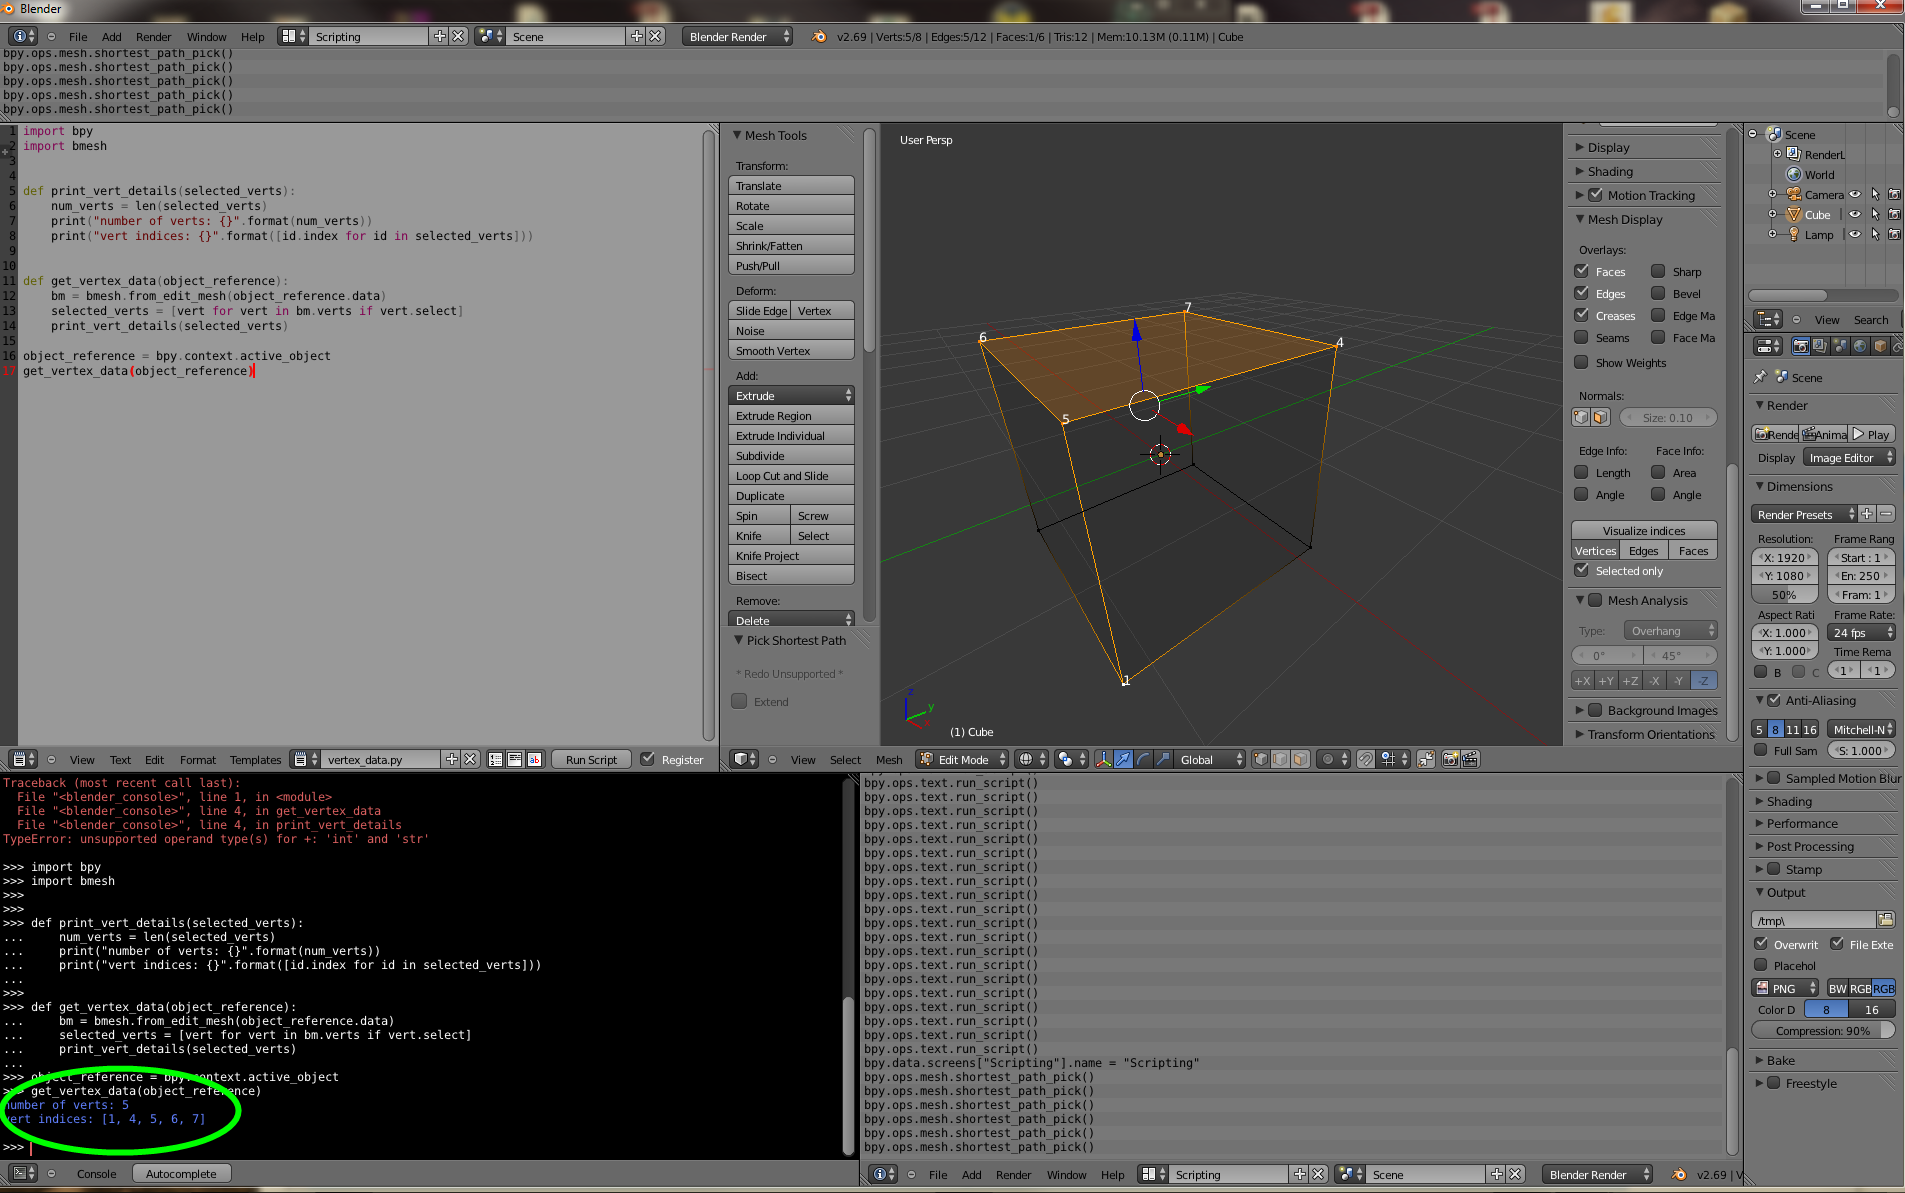Show face normals display icon

coord(1600,418)
